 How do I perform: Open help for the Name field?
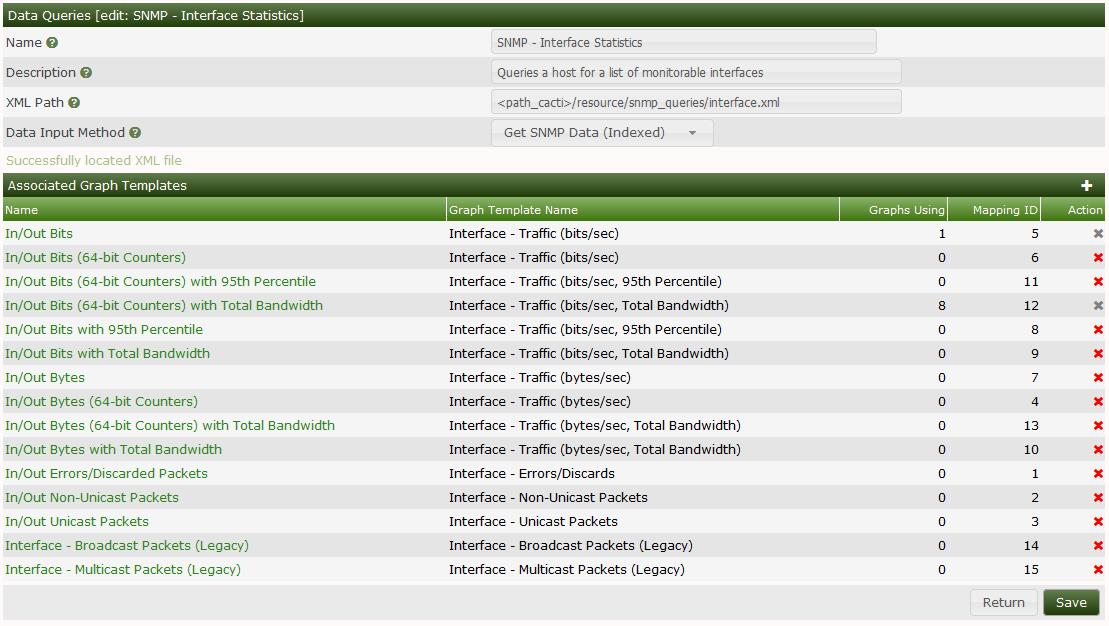[51, 43]
